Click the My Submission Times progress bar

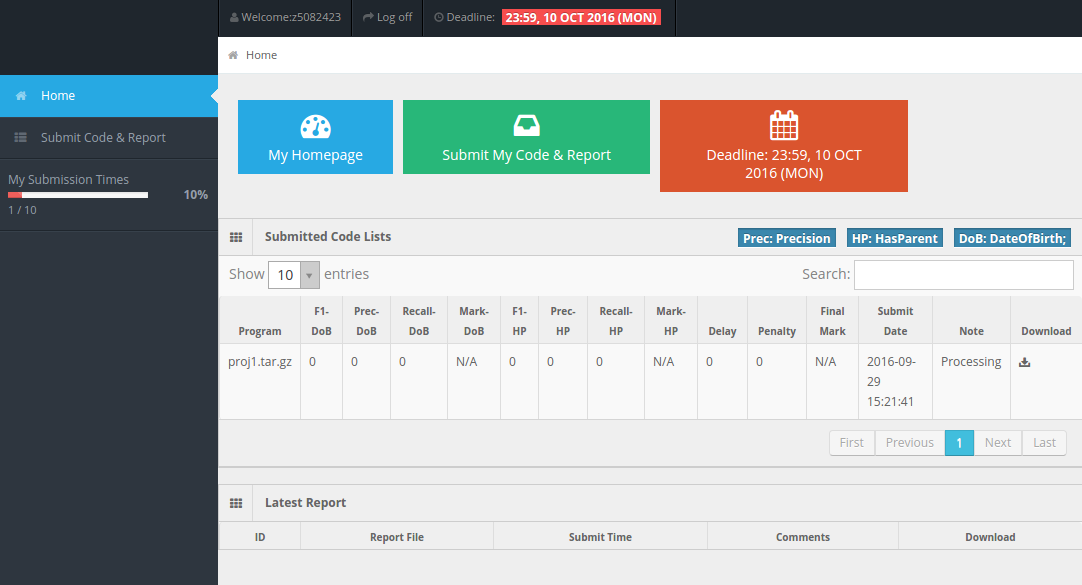click(x=78, y=195)
